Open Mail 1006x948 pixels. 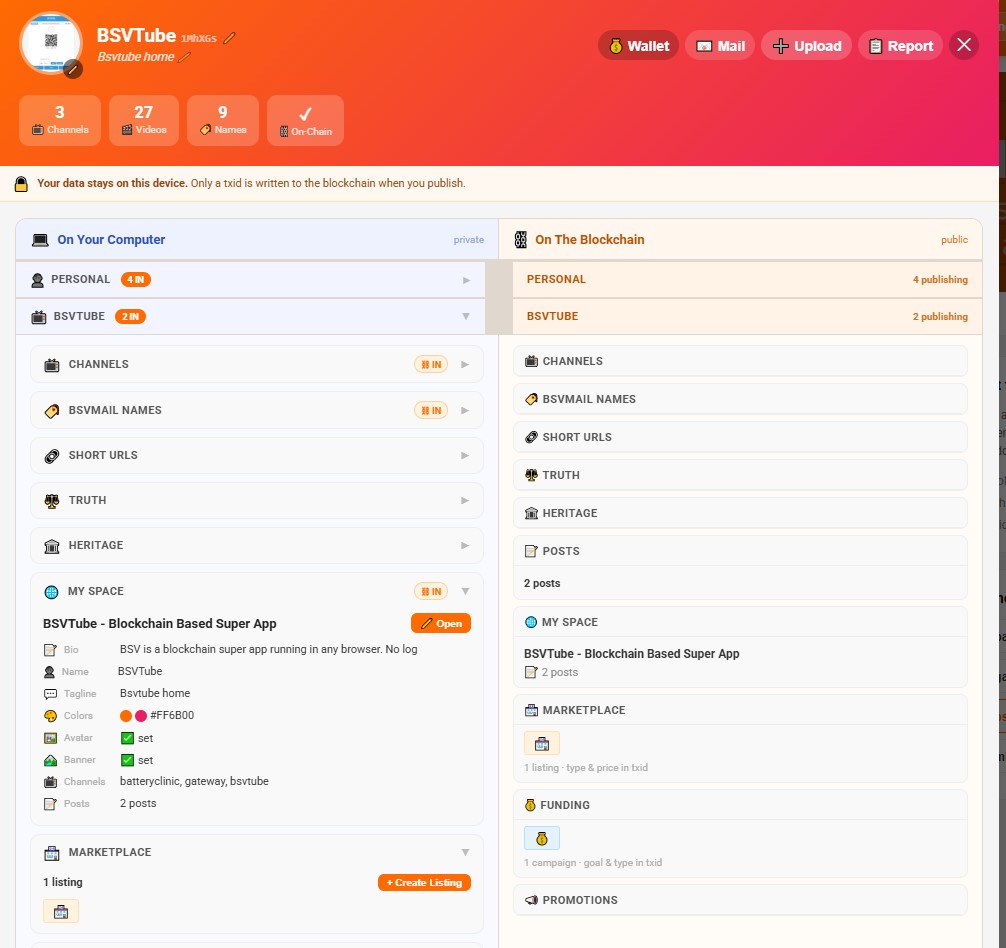(720, 46)
